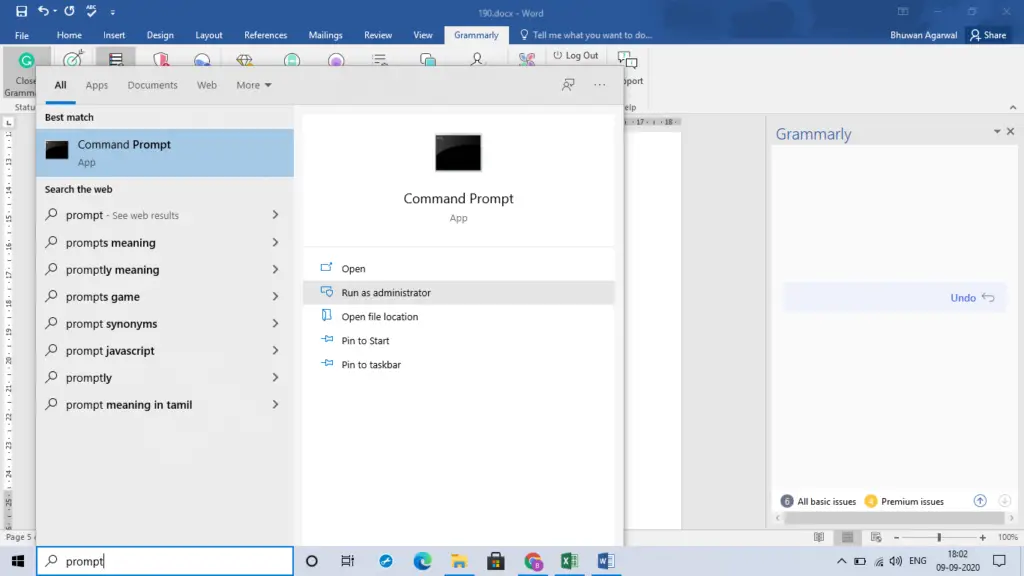Viewport: 1024px width, 576px height.
Task: Filter search results by Documents
Action: tap(152, 85)
